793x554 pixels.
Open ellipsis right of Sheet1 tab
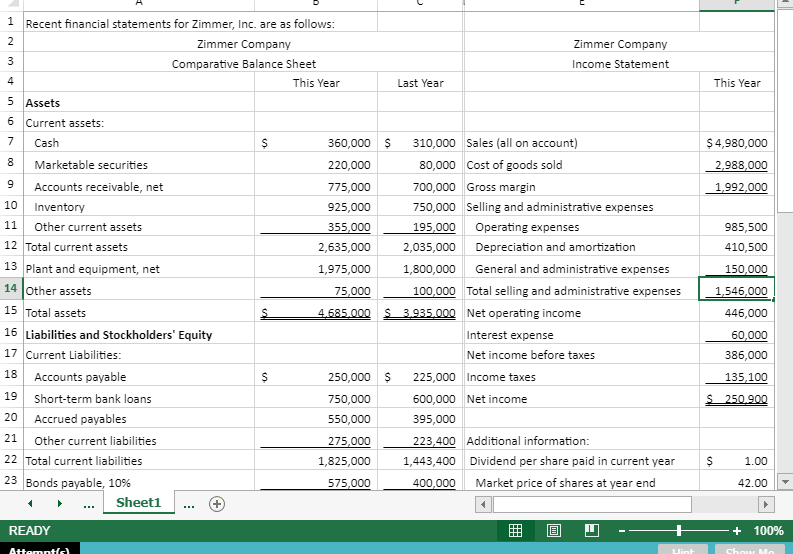(189, 504)
